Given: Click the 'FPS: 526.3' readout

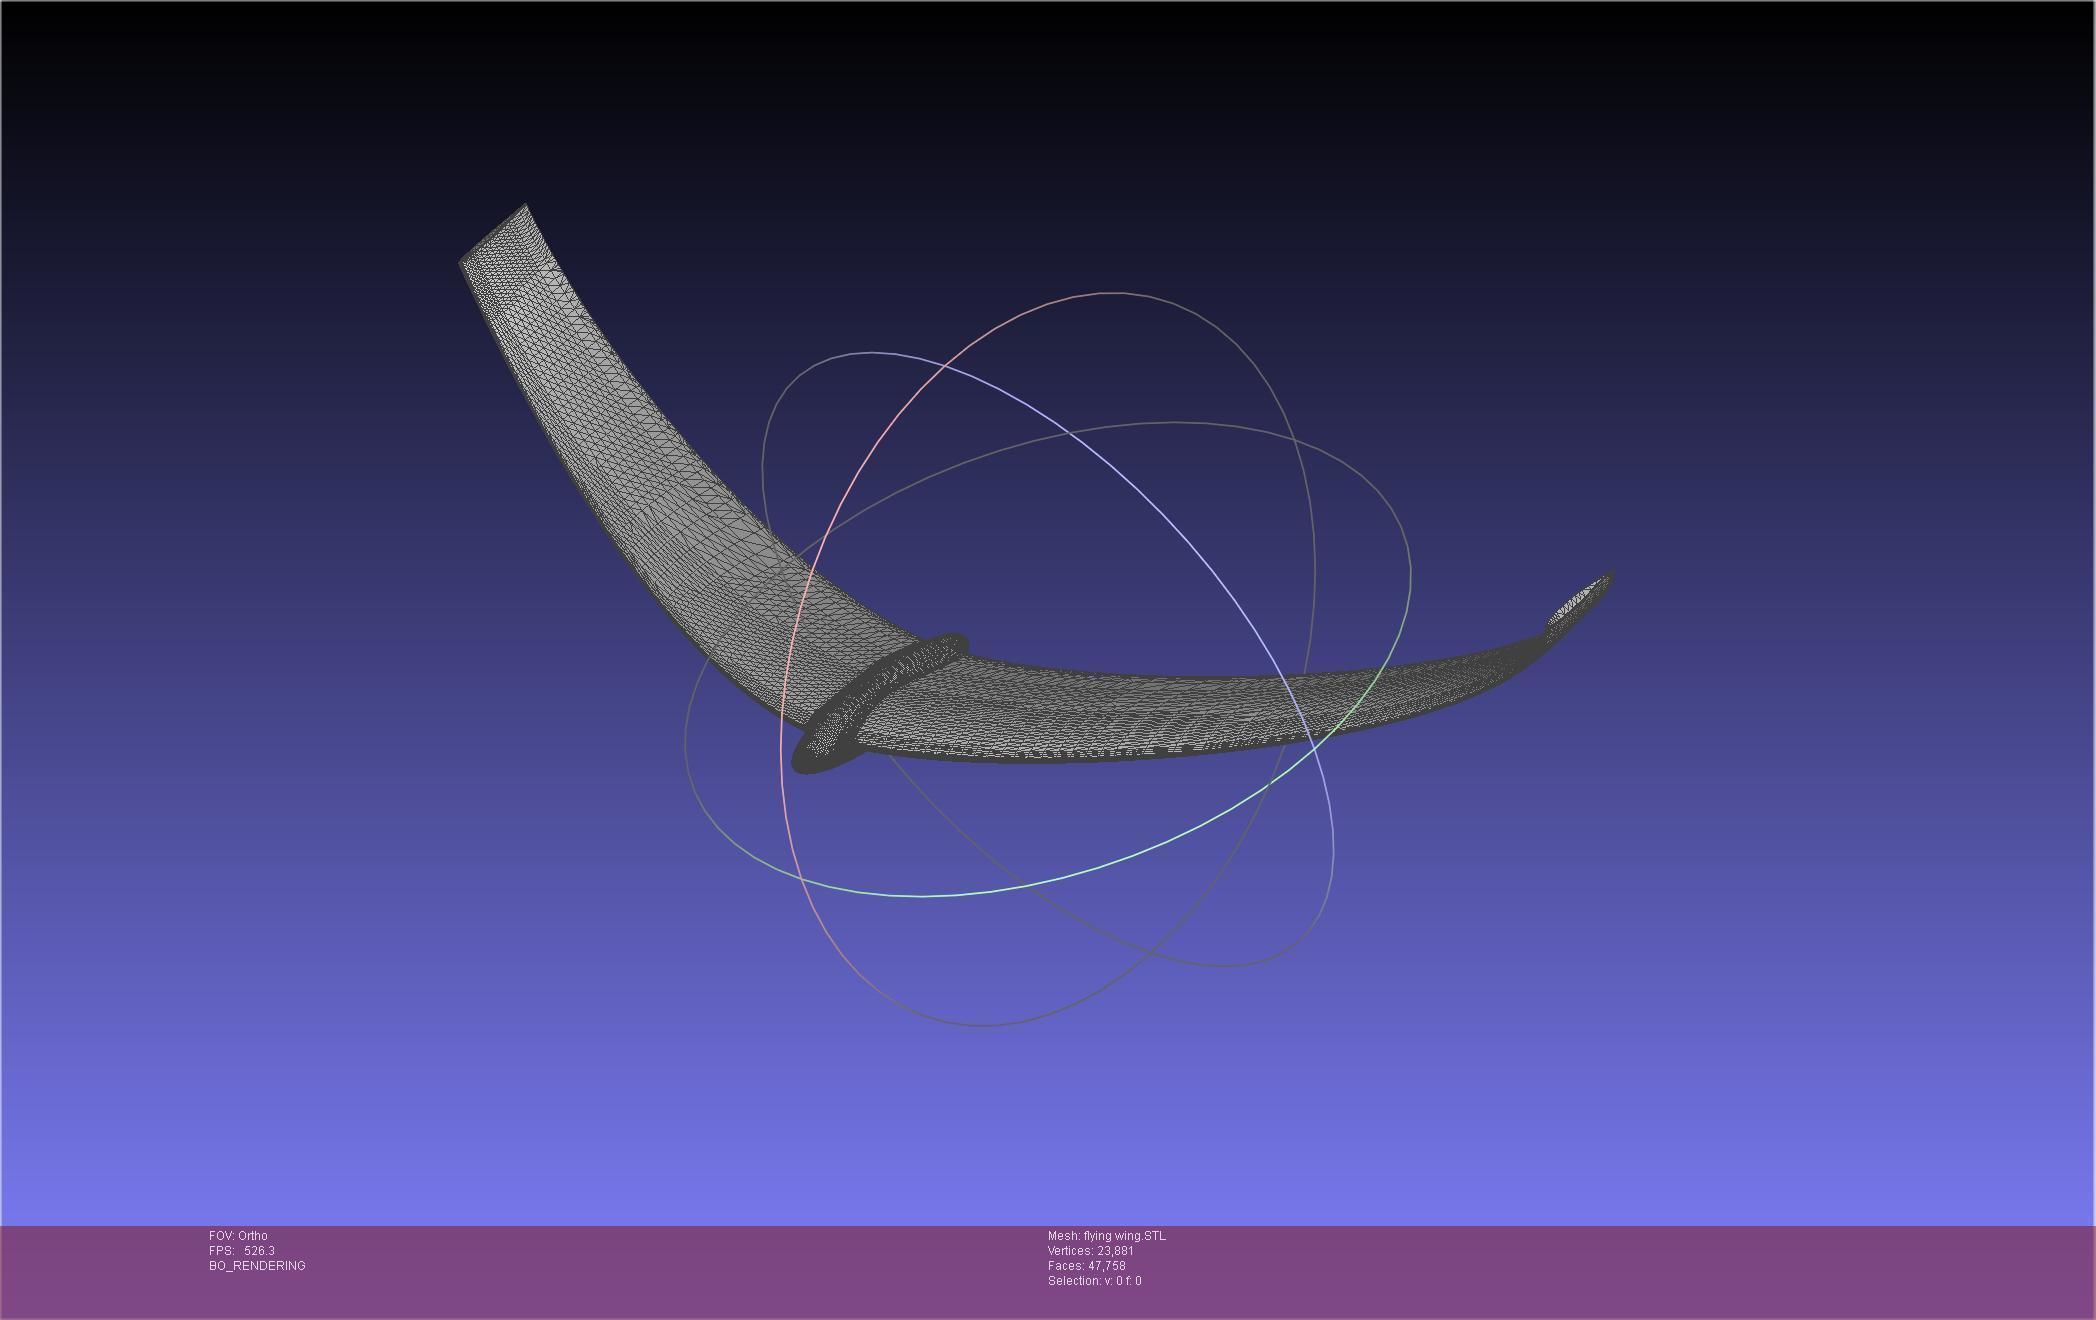Looking at the screenshot, I should 242,1251.
